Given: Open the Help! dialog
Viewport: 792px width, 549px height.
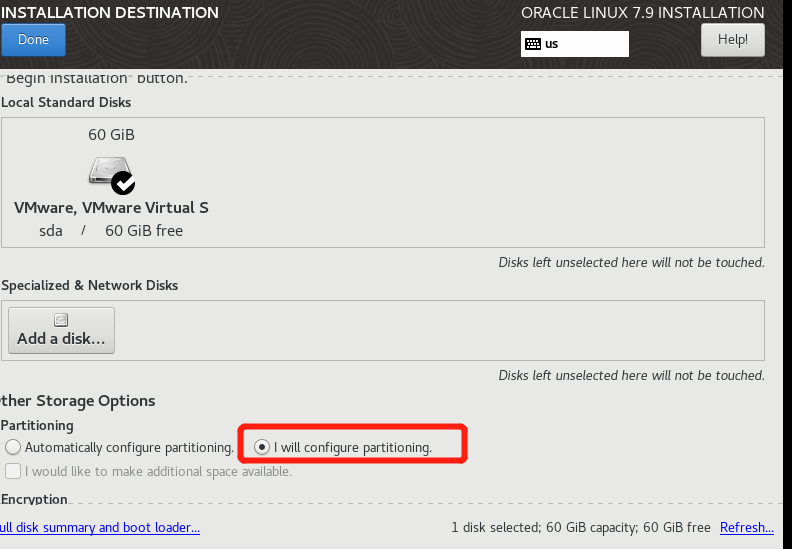Looking at the screenshot, I should [733, 40].
